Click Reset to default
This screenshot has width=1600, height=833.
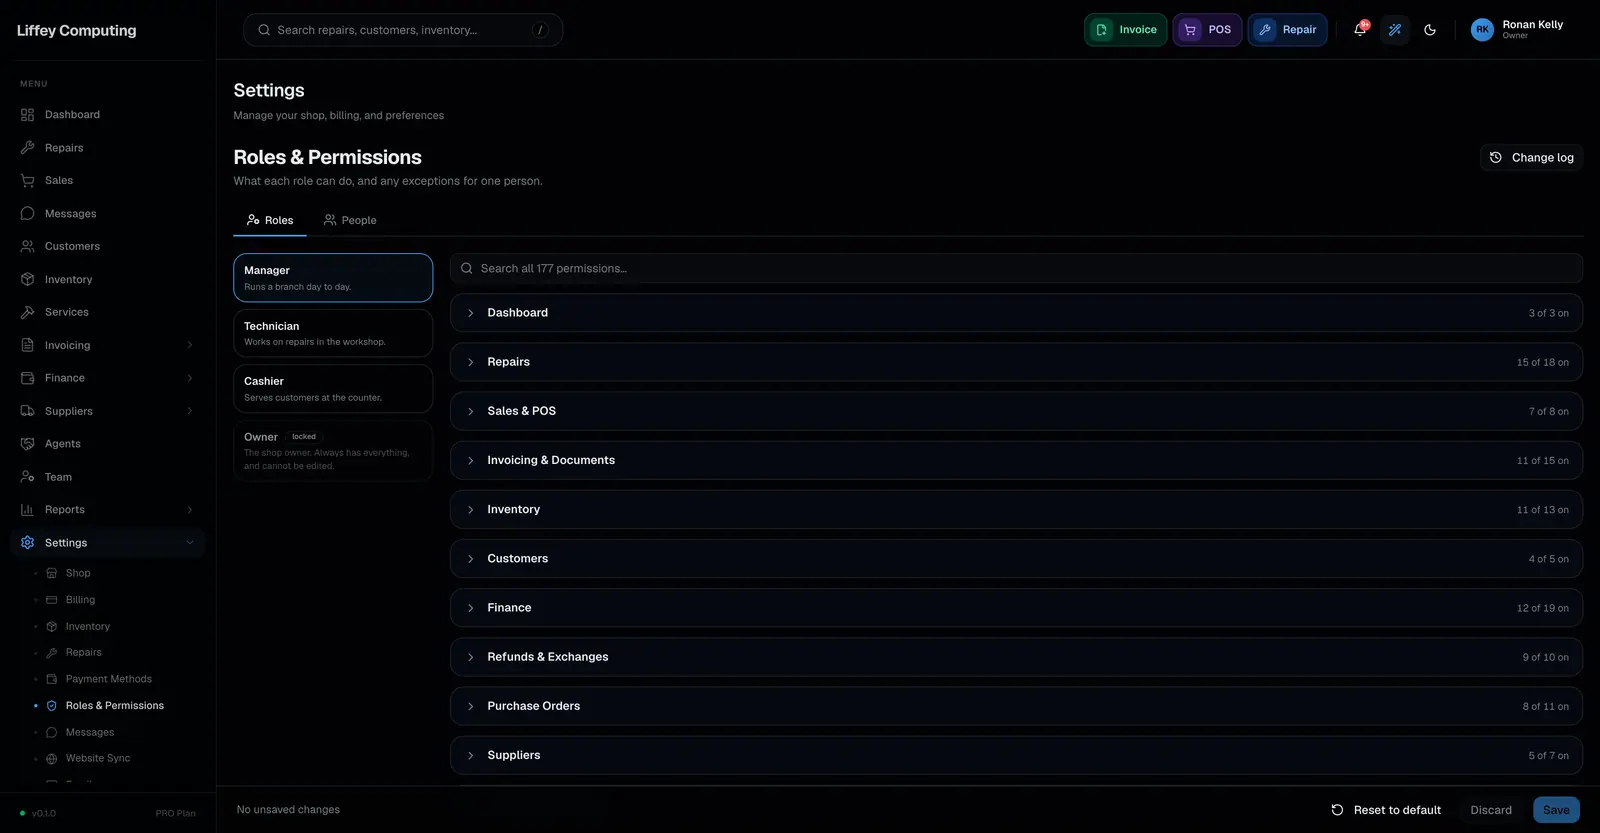[x=1386, y=810]
